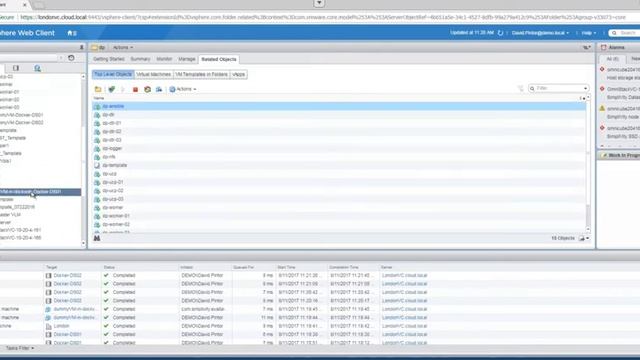The width and height of the screenshot is (640, 360).
Task: Close the browser tab
Action: click(24, 5)
